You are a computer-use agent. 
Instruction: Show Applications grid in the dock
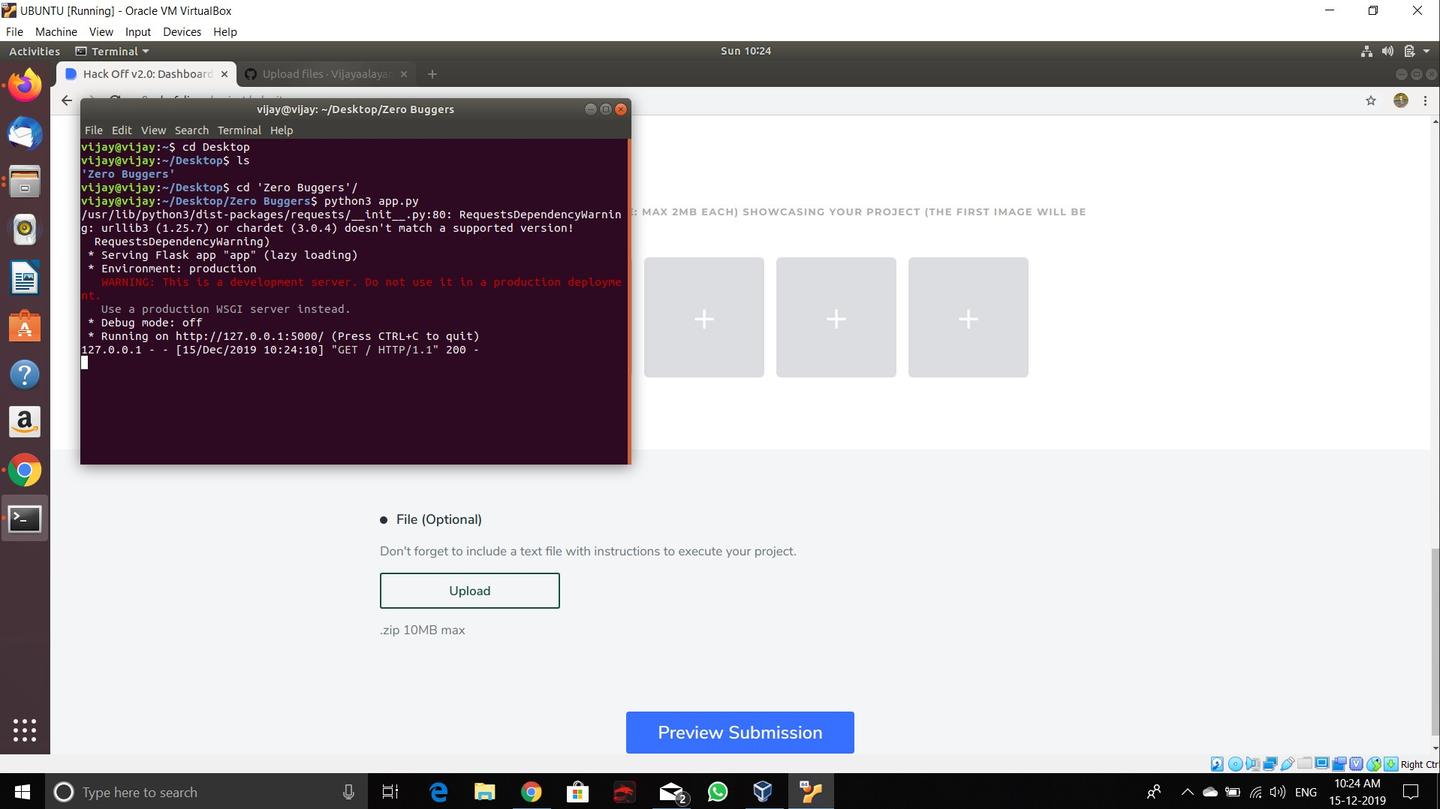25,731
